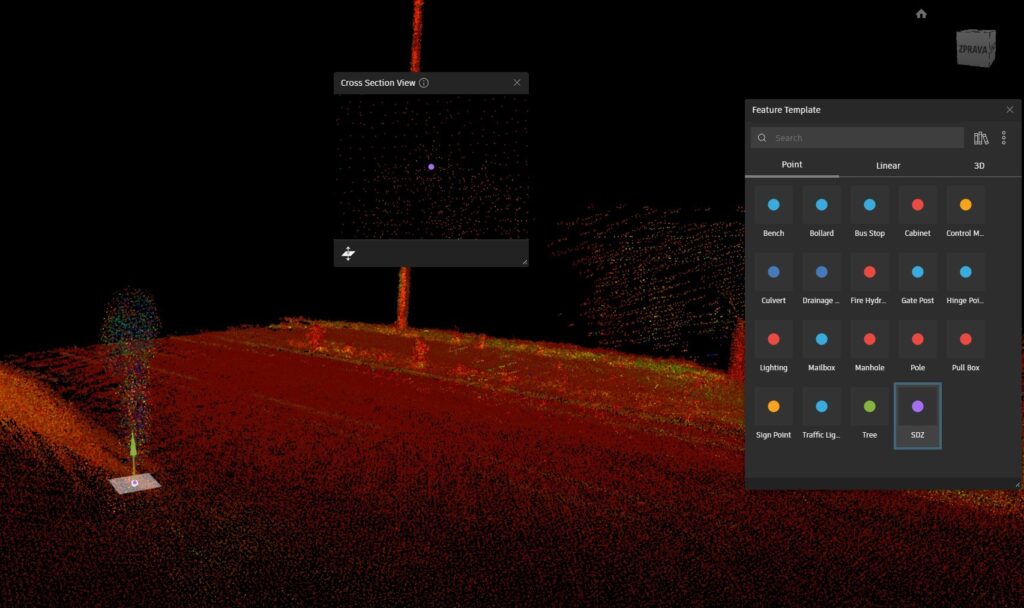Viewport: 1024px width, 608px height.
Task: Open Feature Template more options menu
Action: click(1004, 138)
